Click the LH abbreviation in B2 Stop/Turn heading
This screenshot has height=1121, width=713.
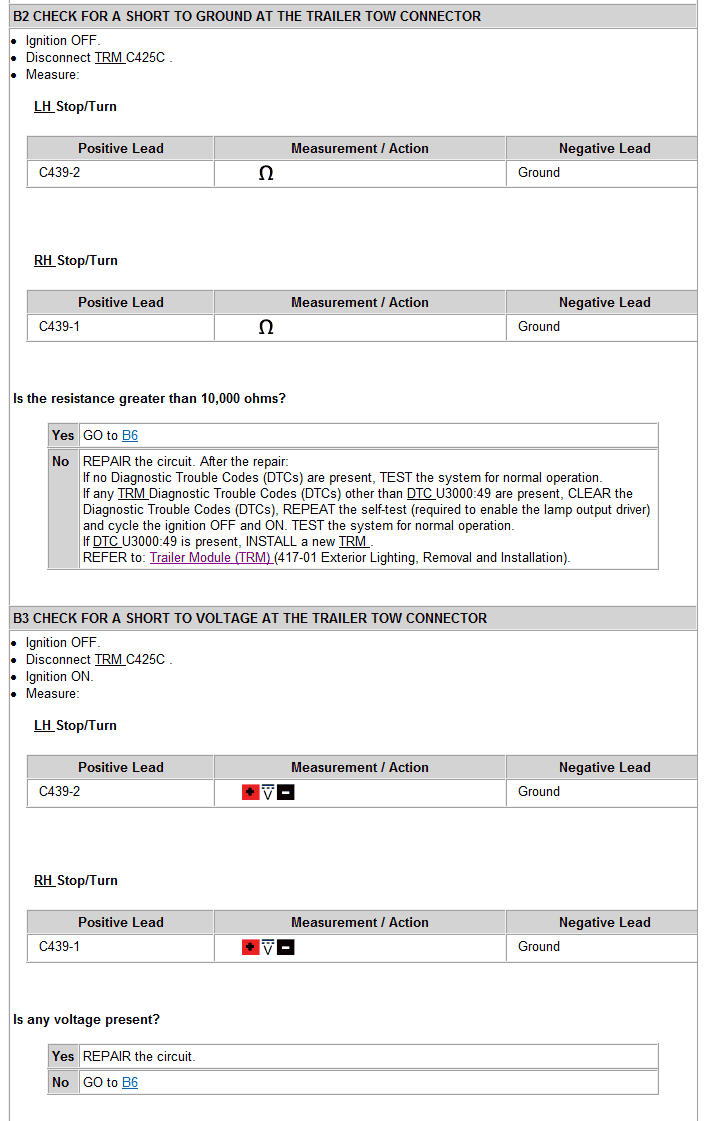(x=43, y=107)
